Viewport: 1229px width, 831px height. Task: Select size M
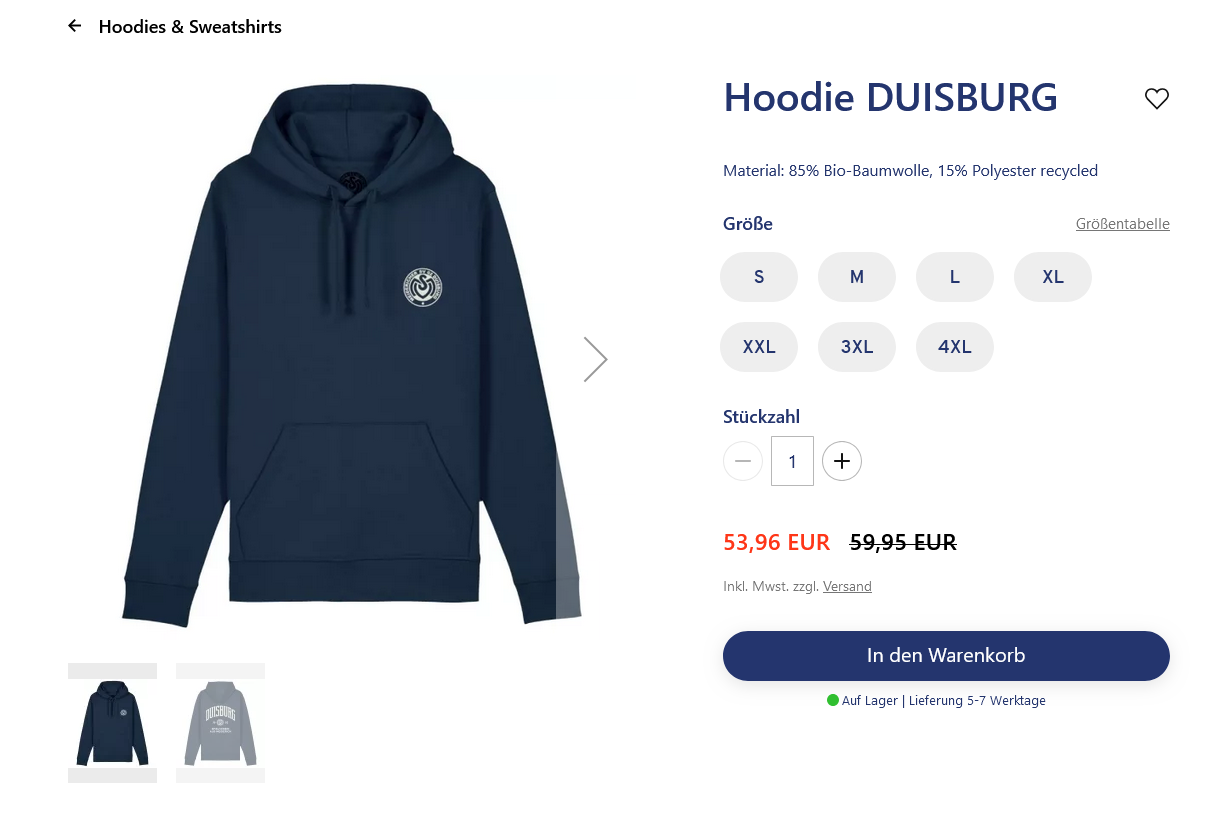point(857,277)
